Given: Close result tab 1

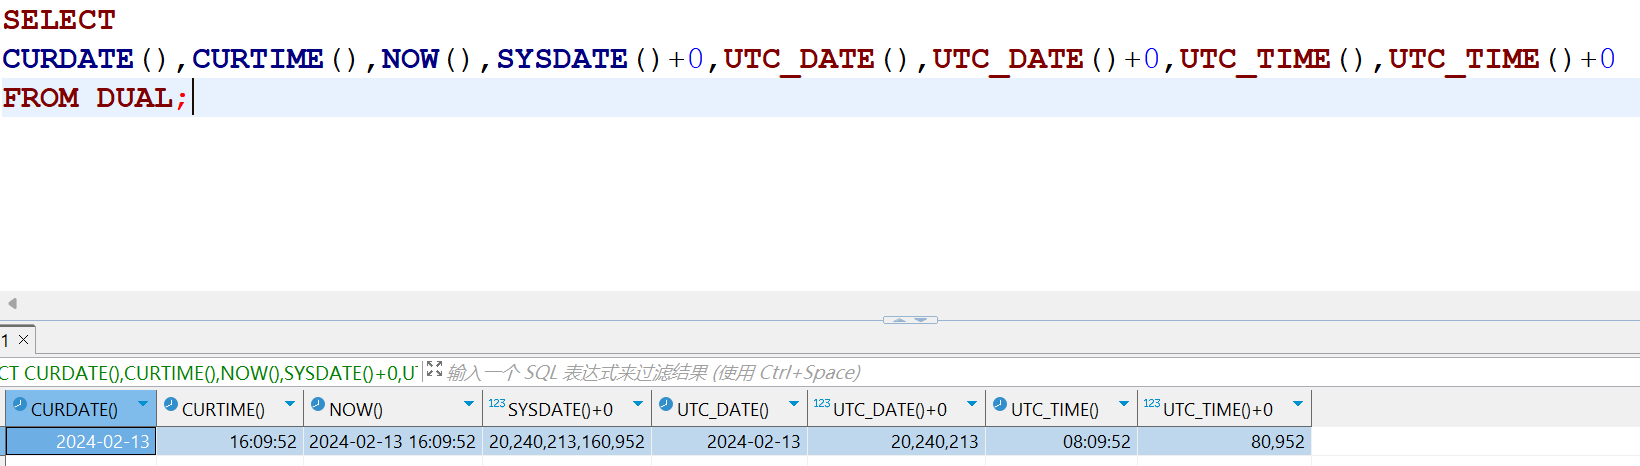Looking at the screenshot, I should click(24, 340).
